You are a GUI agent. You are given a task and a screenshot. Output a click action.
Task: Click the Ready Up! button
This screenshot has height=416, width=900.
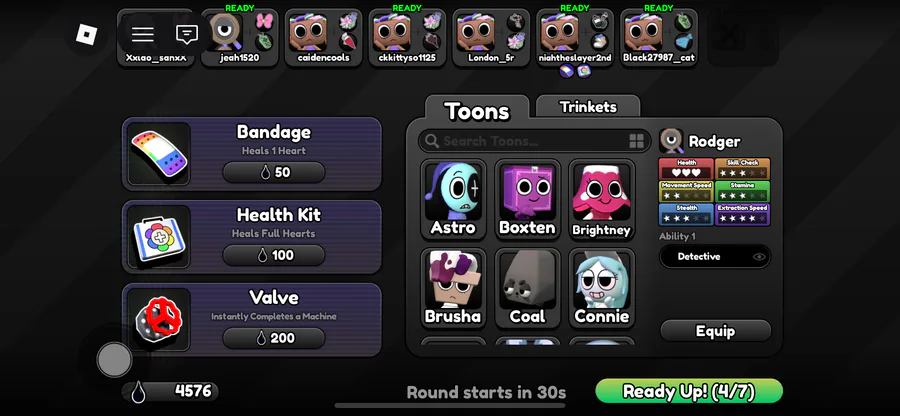(689, 391)
